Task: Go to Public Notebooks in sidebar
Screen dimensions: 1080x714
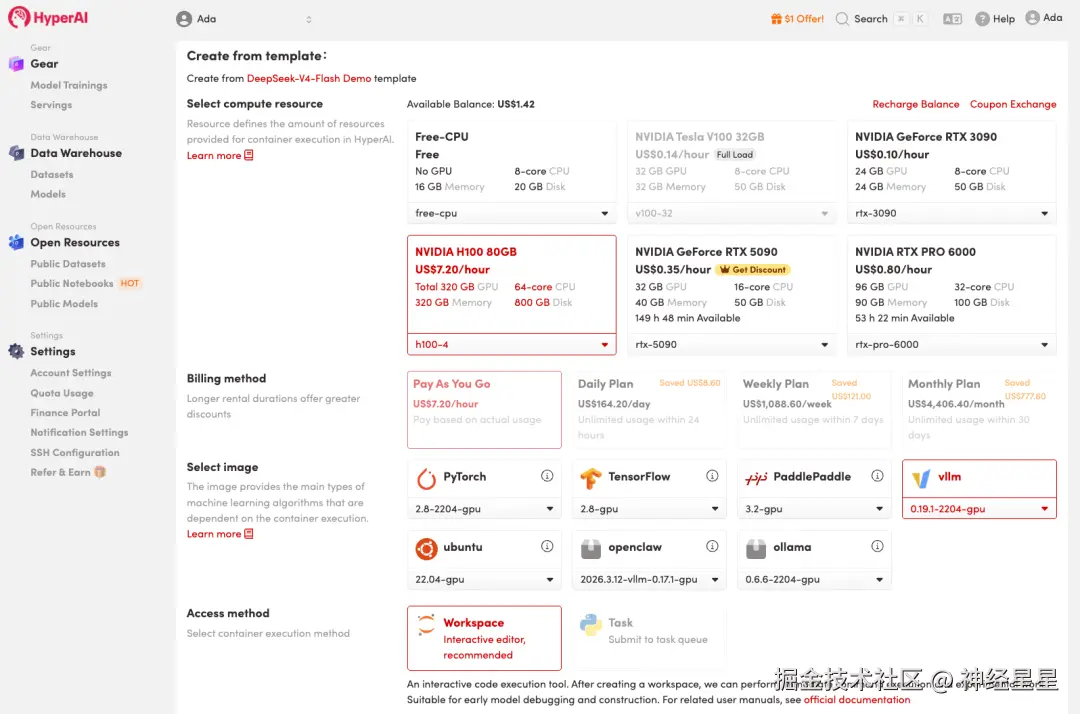Action: click(x=72, y=284)
